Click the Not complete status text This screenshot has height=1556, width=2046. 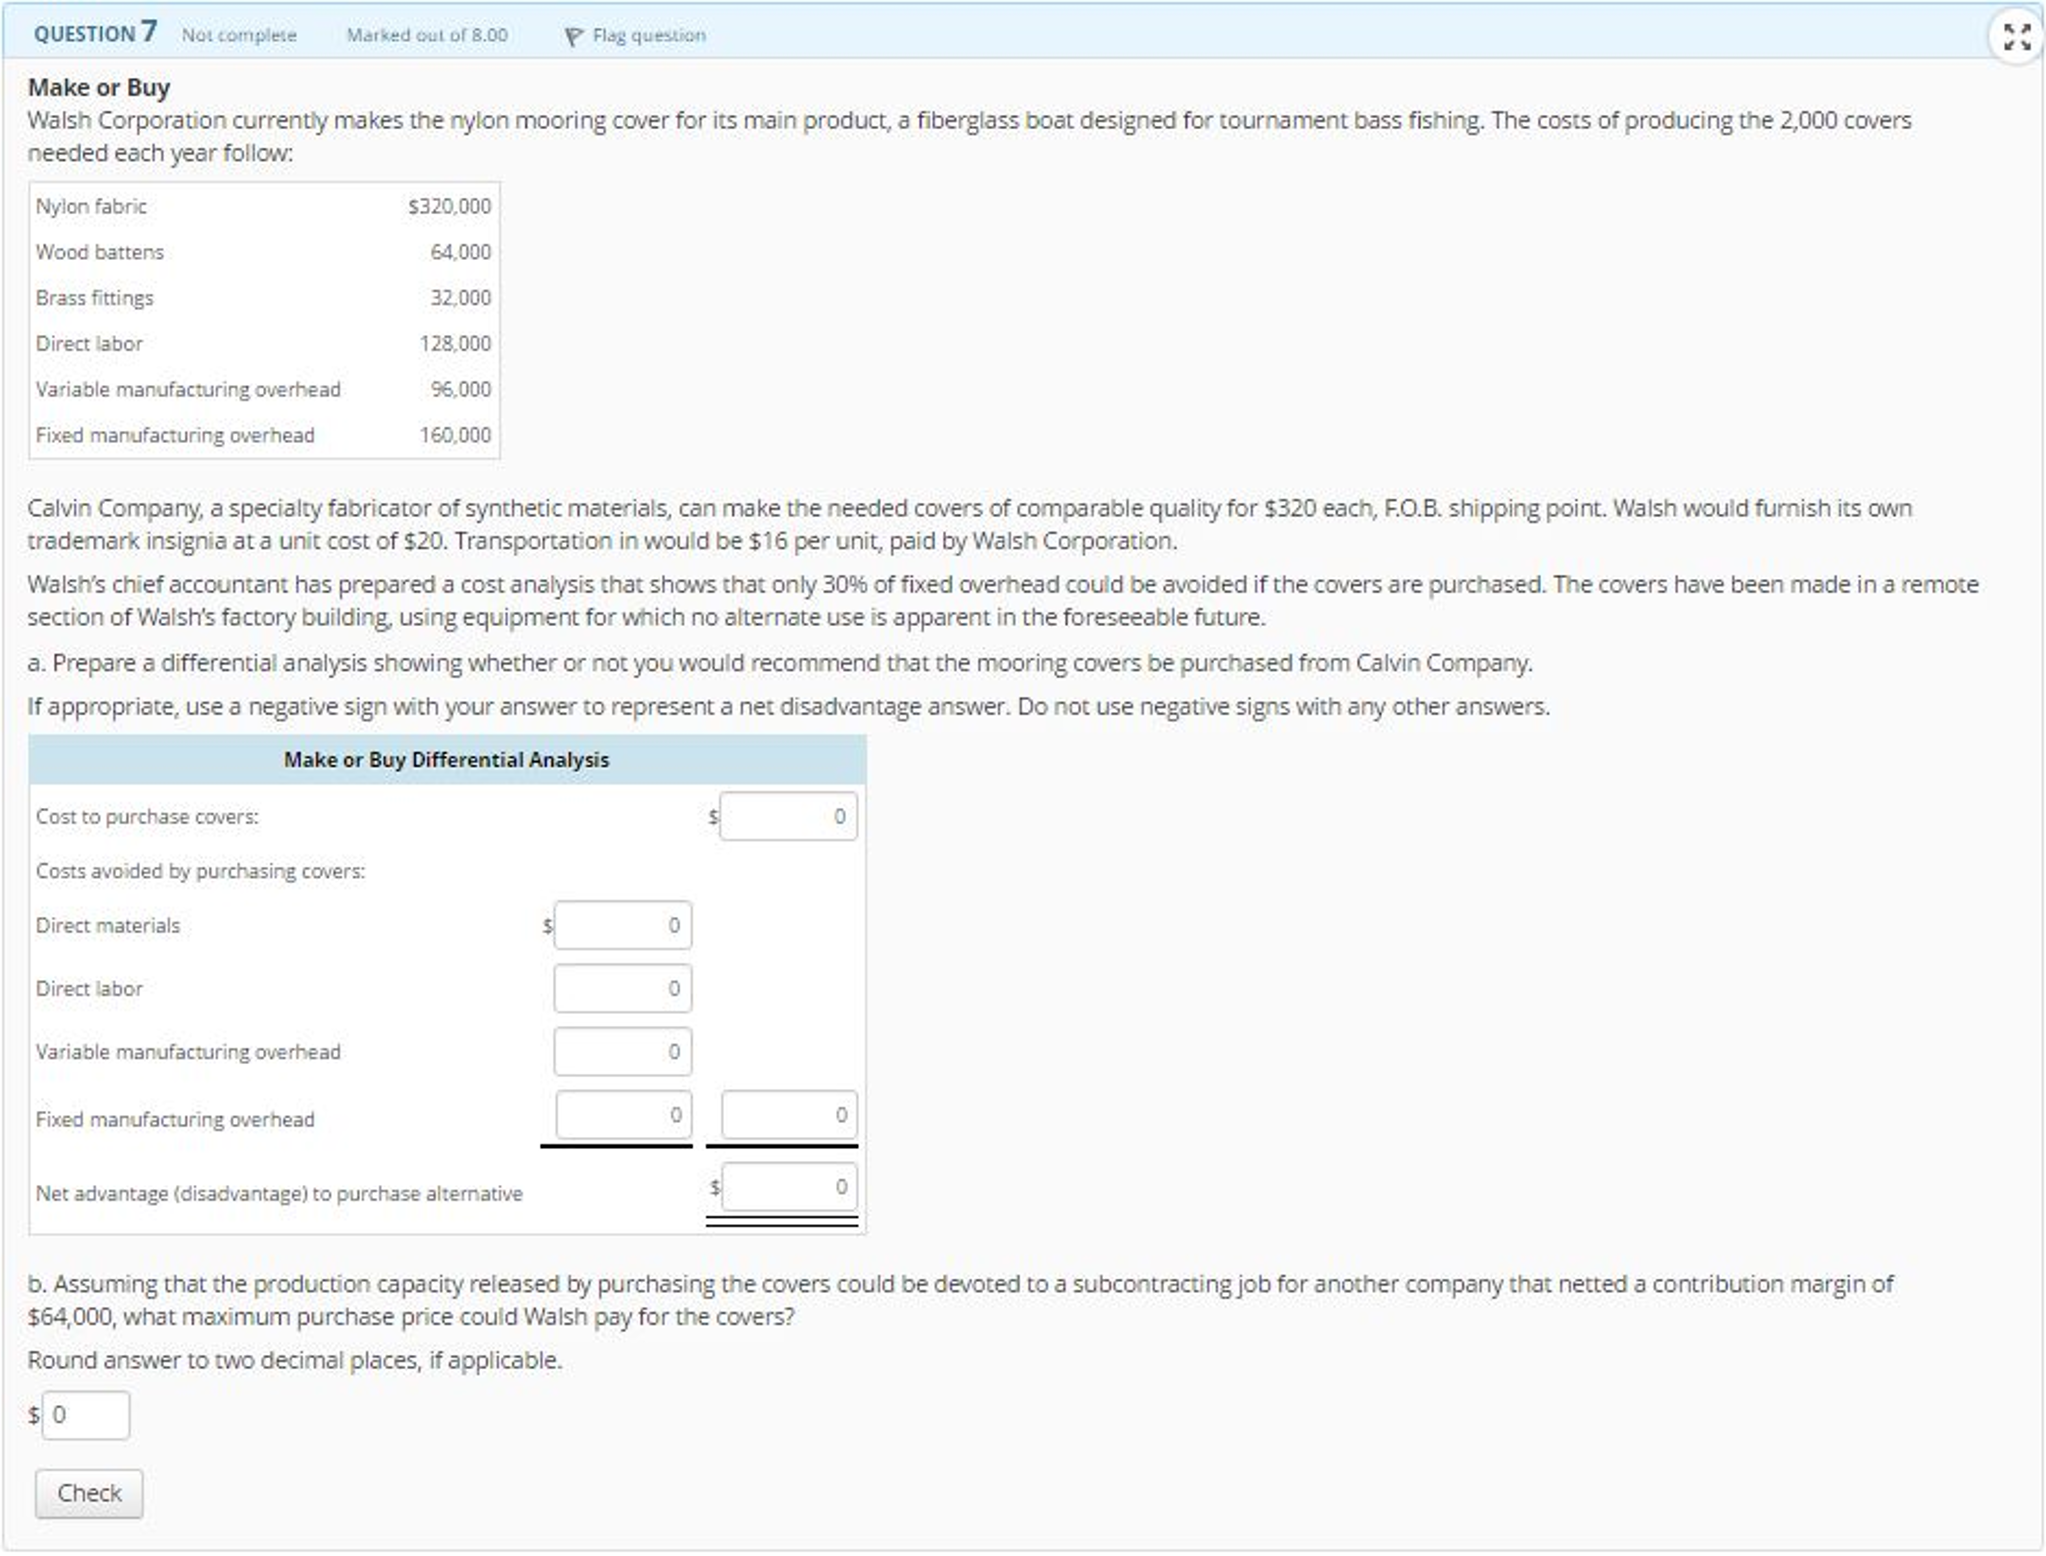point(239,35)
